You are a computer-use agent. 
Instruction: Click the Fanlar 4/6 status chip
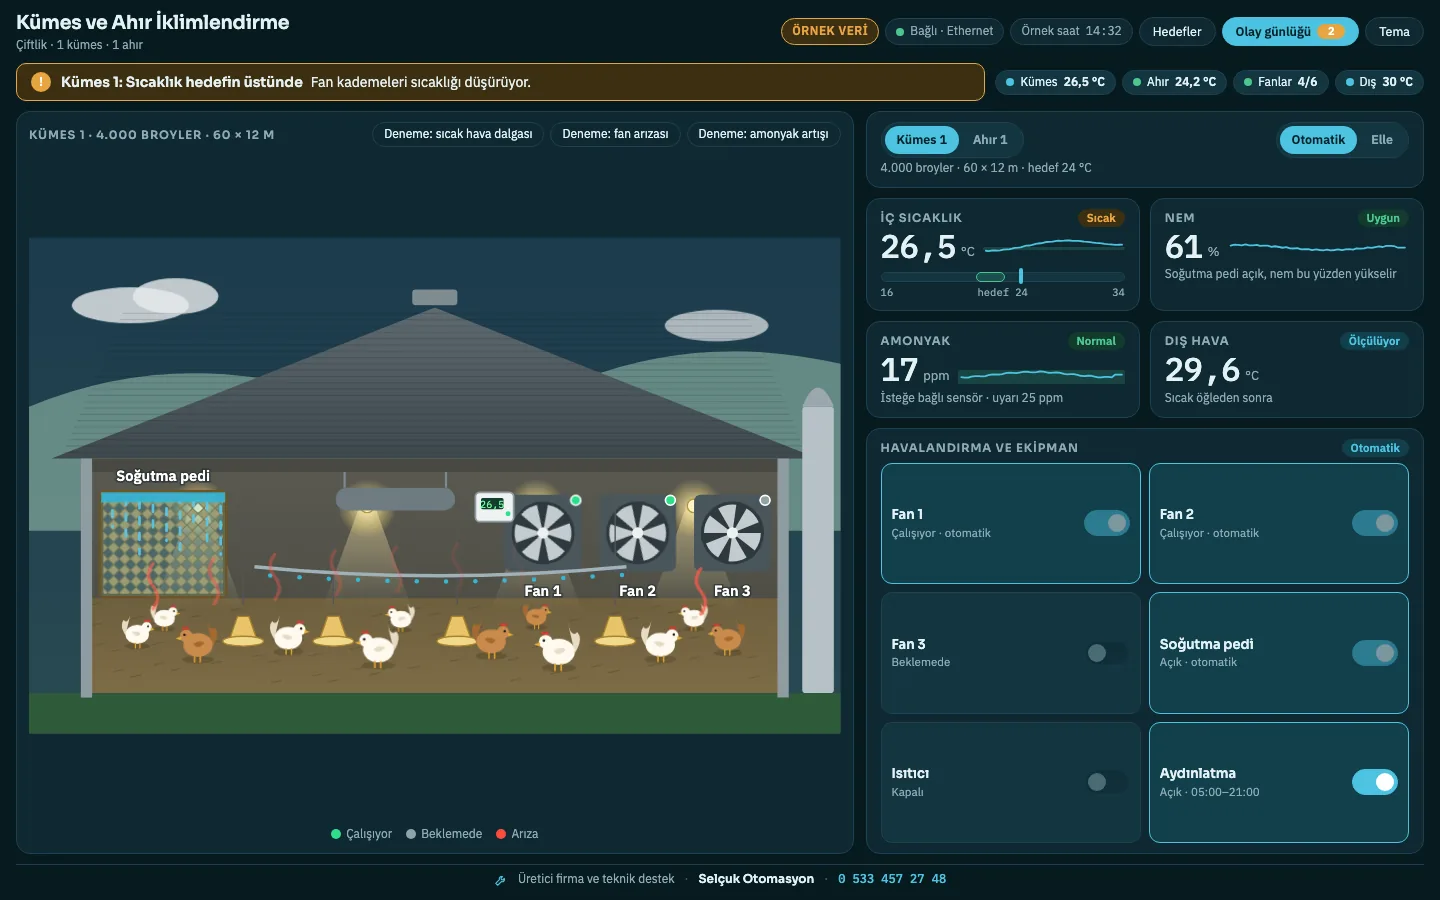pyautogui.click(x=1281, y=82)
